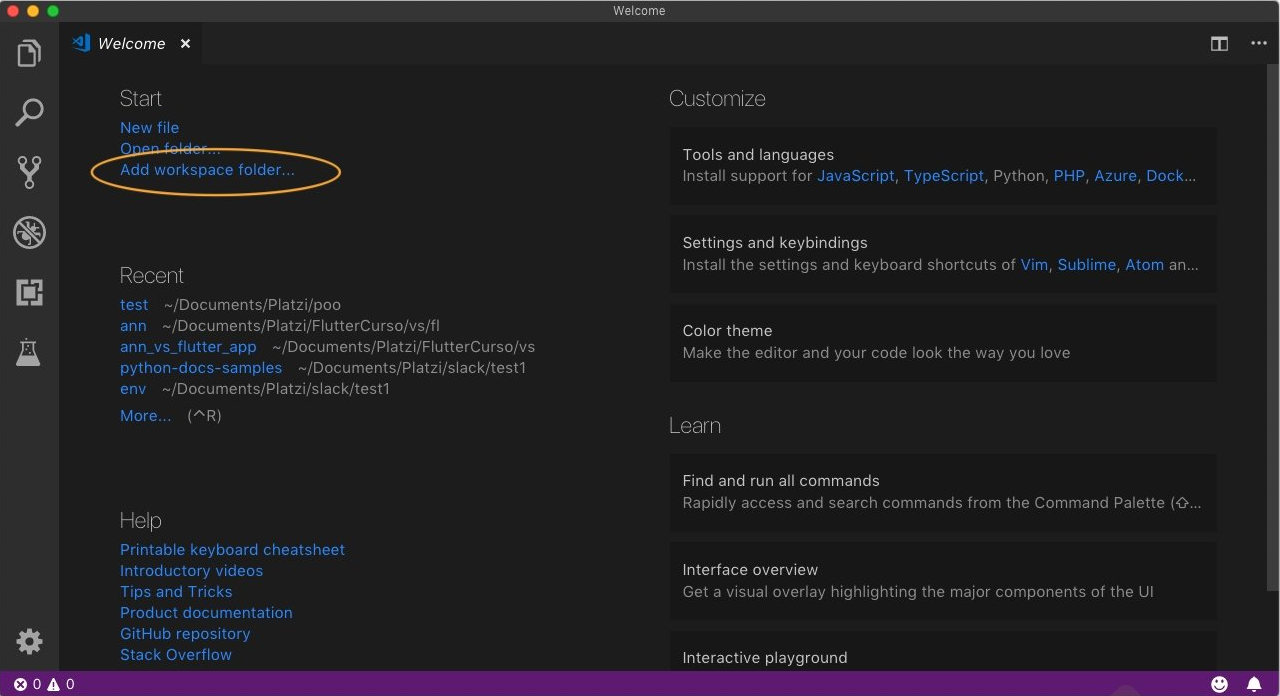
Task: Click the ~/Documents/Platzi/FlutterCurso/vs/fl path text
Action: coord(301,326)
